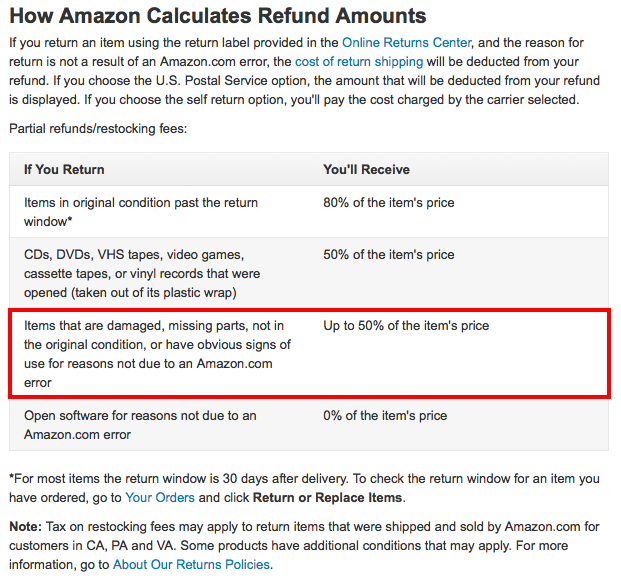Select the You'll Receive column header

[366, 170]
